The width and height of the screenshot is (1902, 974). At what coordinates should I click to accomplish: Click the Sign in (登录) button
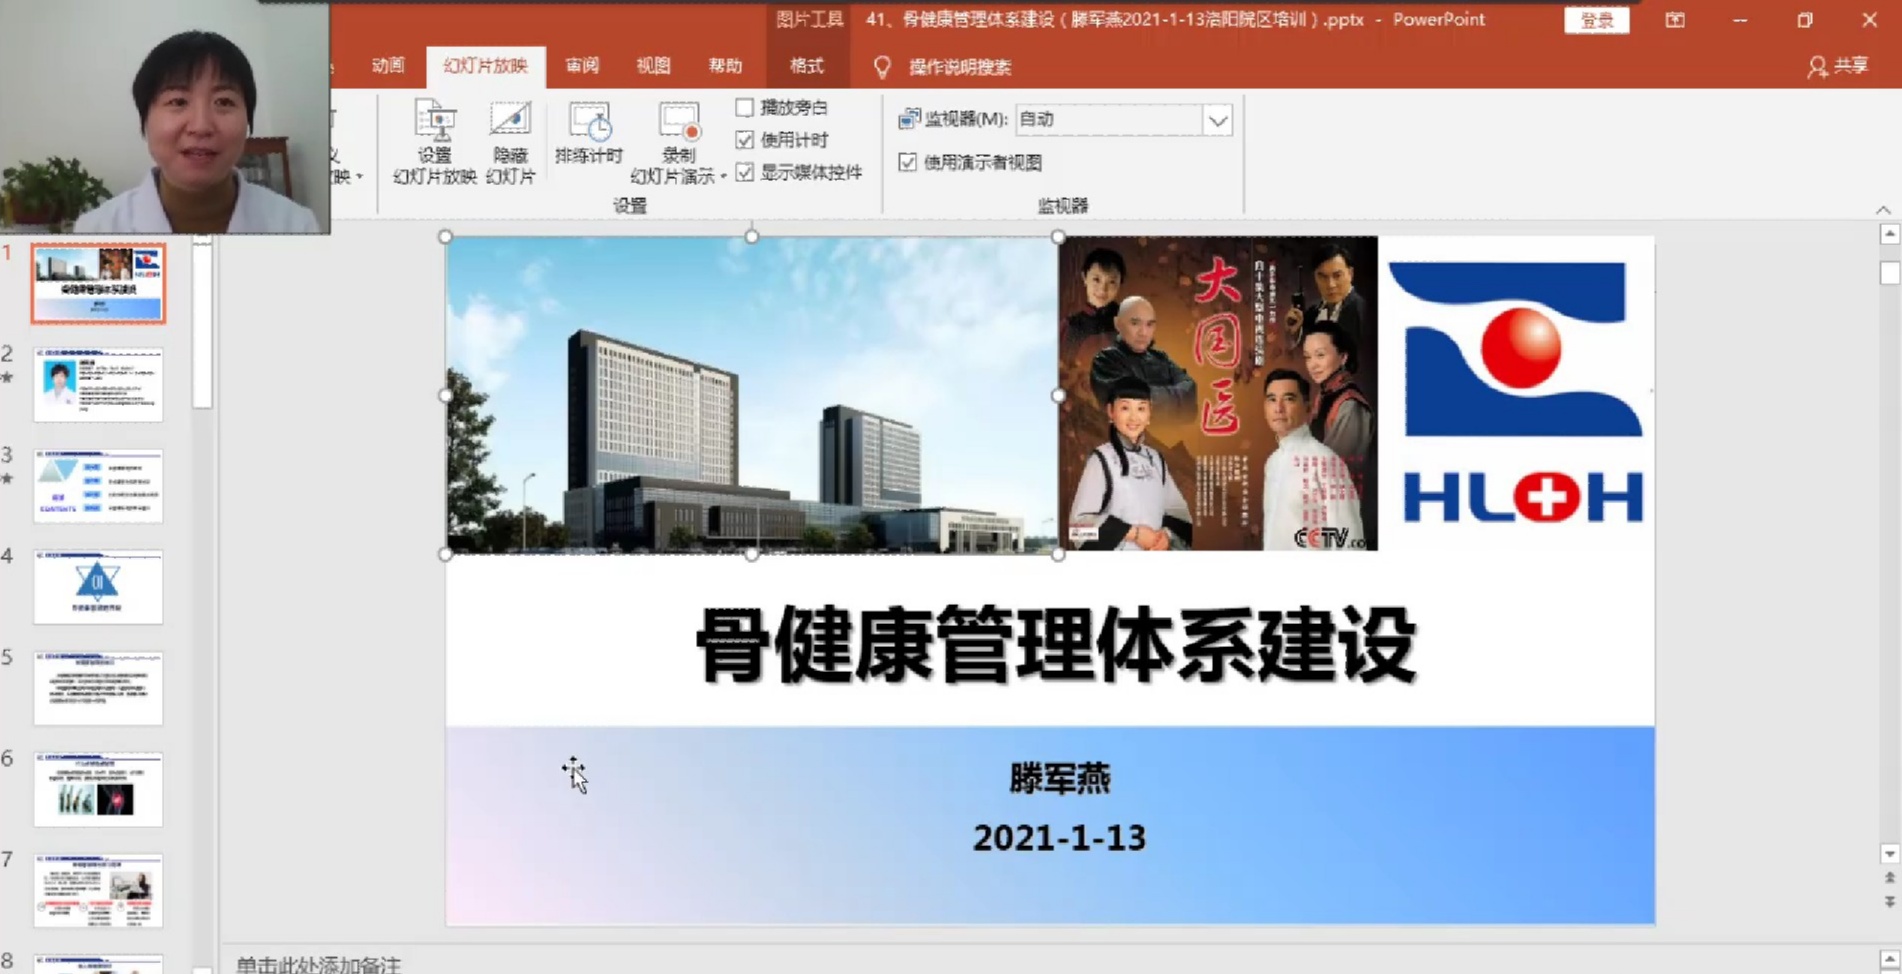(1596, 20)
